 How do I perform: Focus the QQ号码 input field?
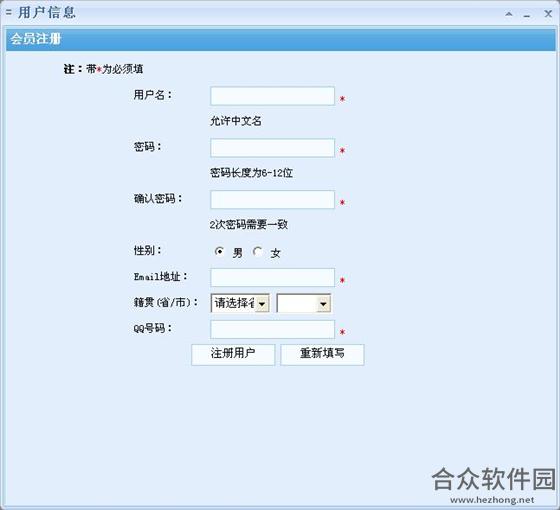coord(272,329)
